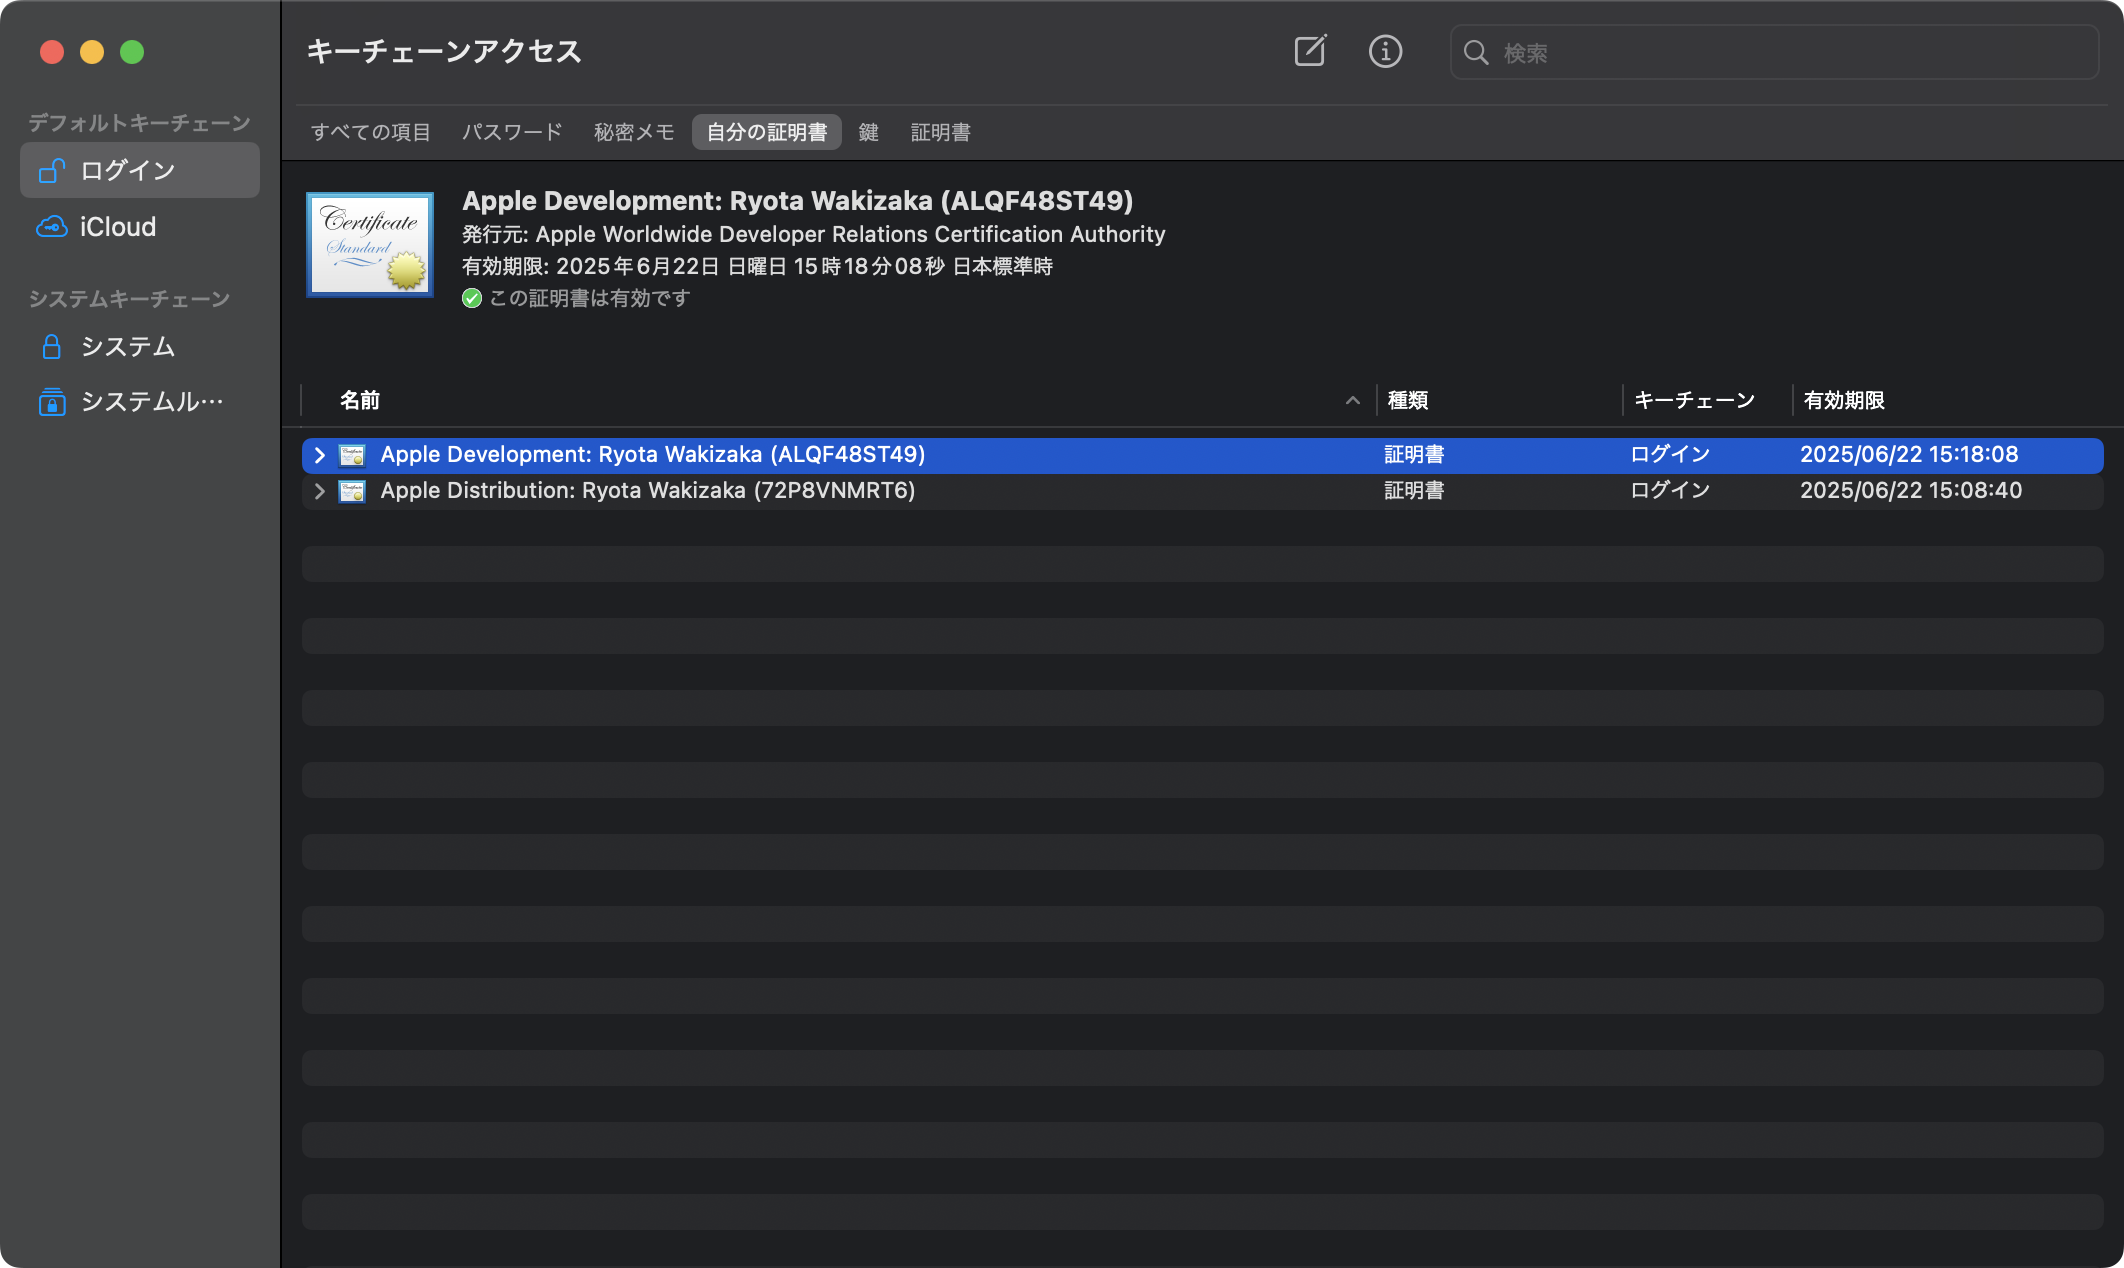
Task: Expand the Apple Development certificate row
Action: coord(319,455)
